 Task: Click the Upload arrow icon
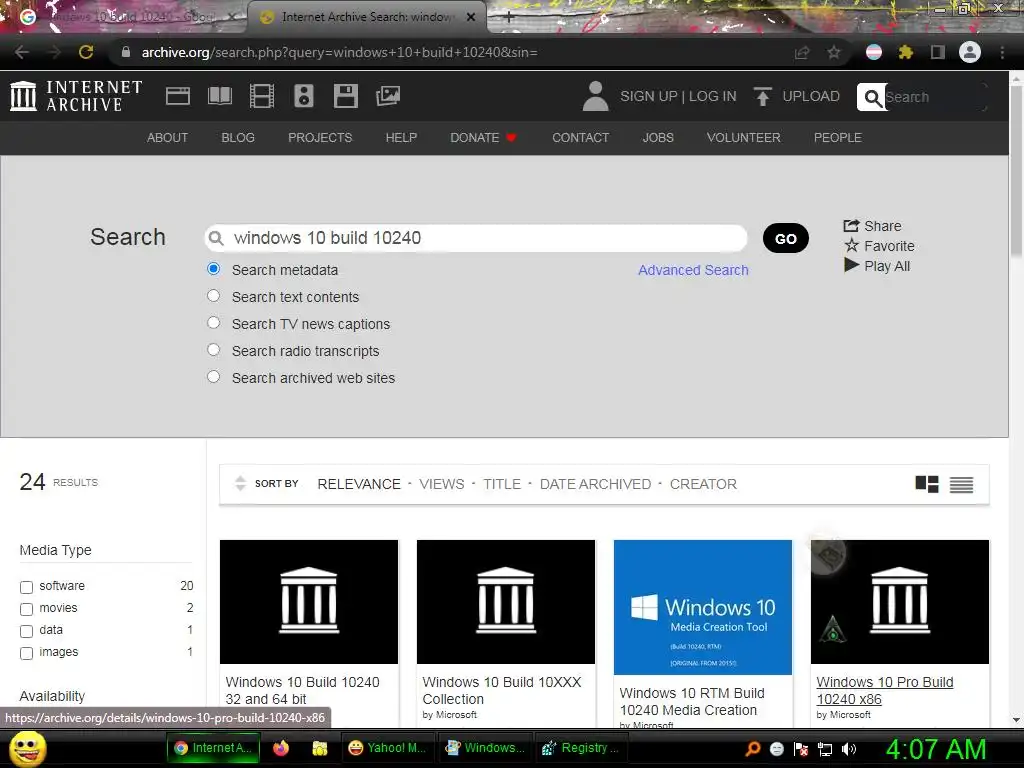tap(762, 97)
